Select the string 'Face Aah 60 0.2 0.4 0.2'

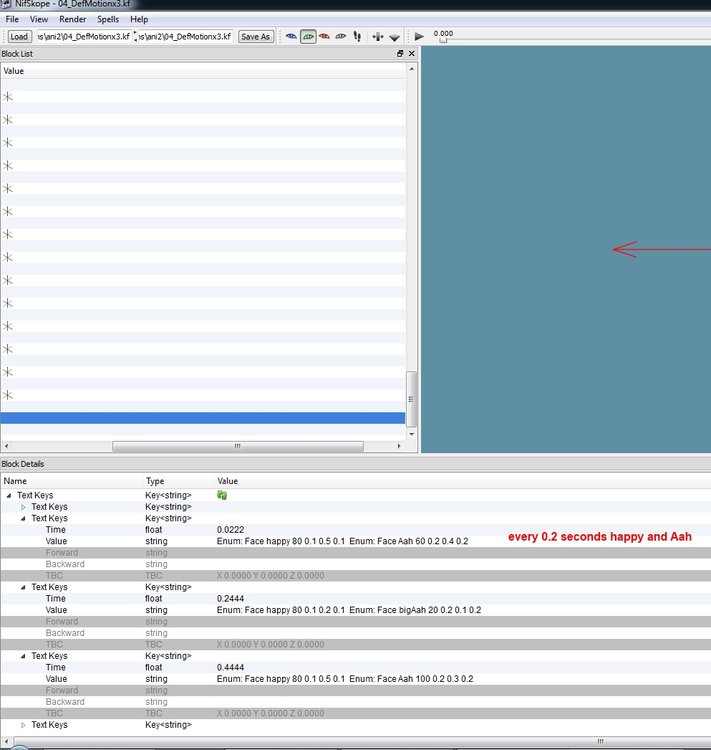click(422, 541)
